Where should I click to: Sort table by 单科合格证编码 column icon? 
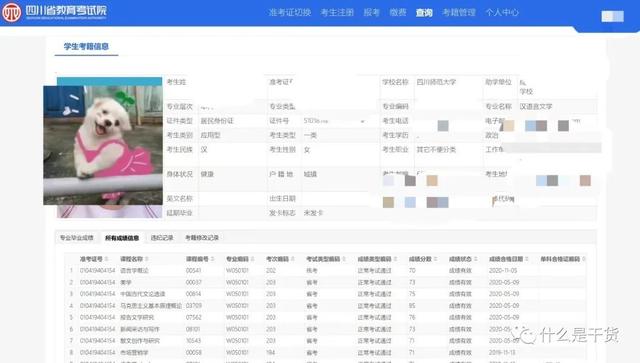tap(584, 259)
